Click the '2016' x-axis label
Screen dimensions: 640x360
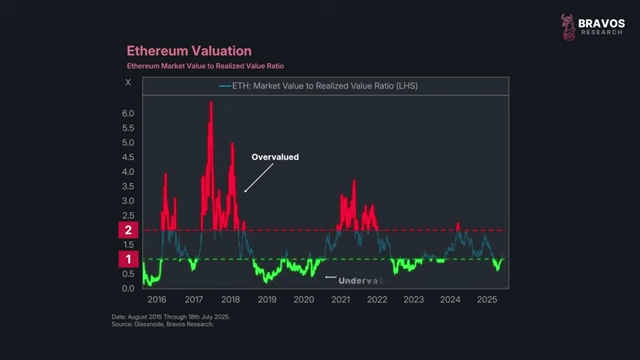(157, 300)
